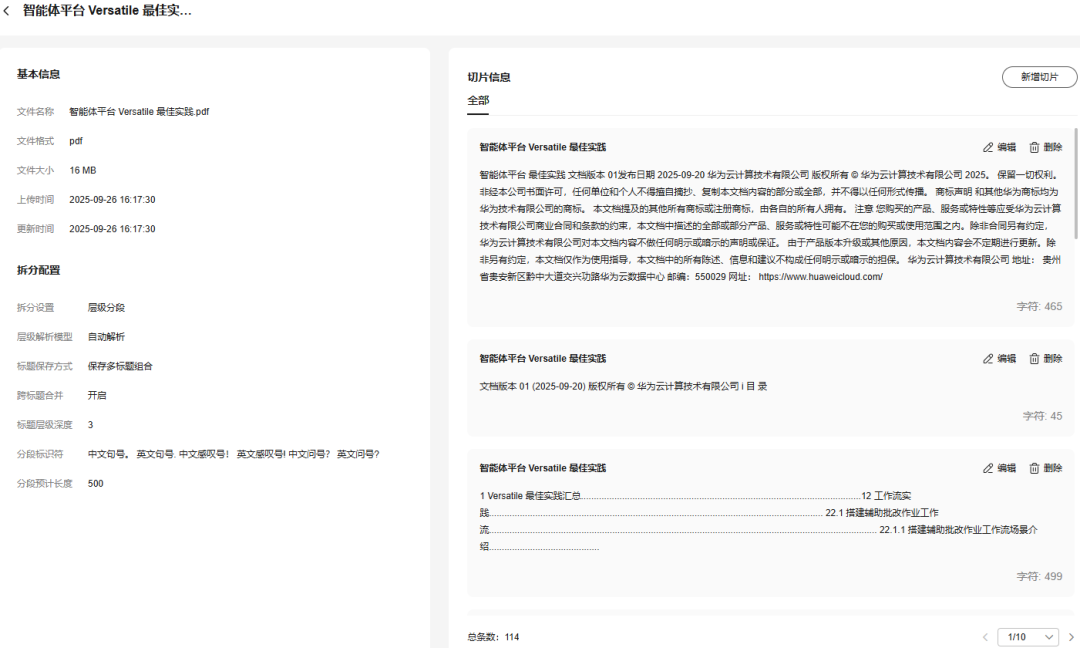Click the 字符: 499 character count
1080x648 pixels.
pos(1039,576)
